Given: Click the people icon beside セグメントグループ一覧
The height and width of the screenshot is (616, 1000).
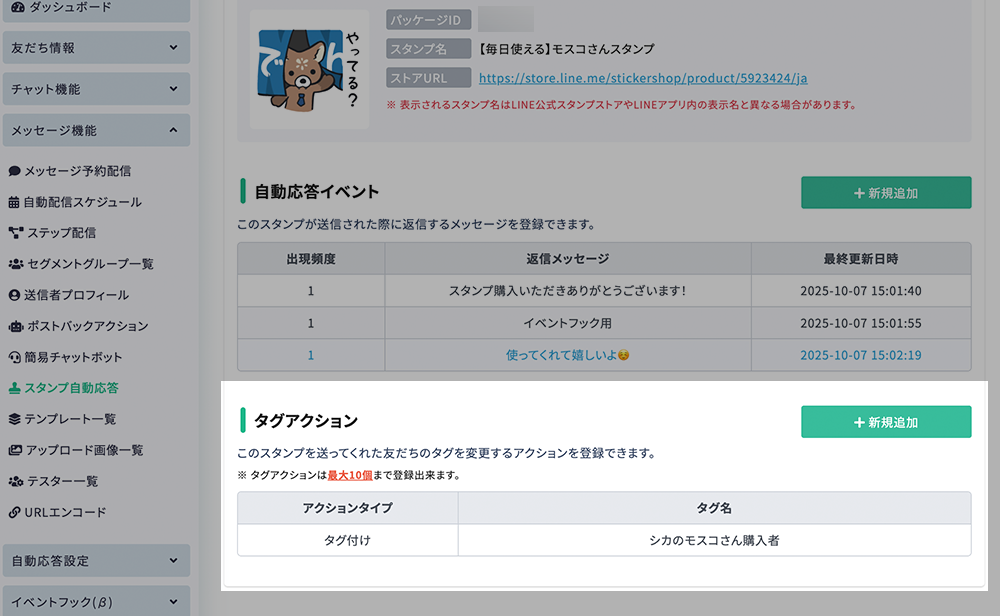Looking at the screenshot, I should click(15, 264).
